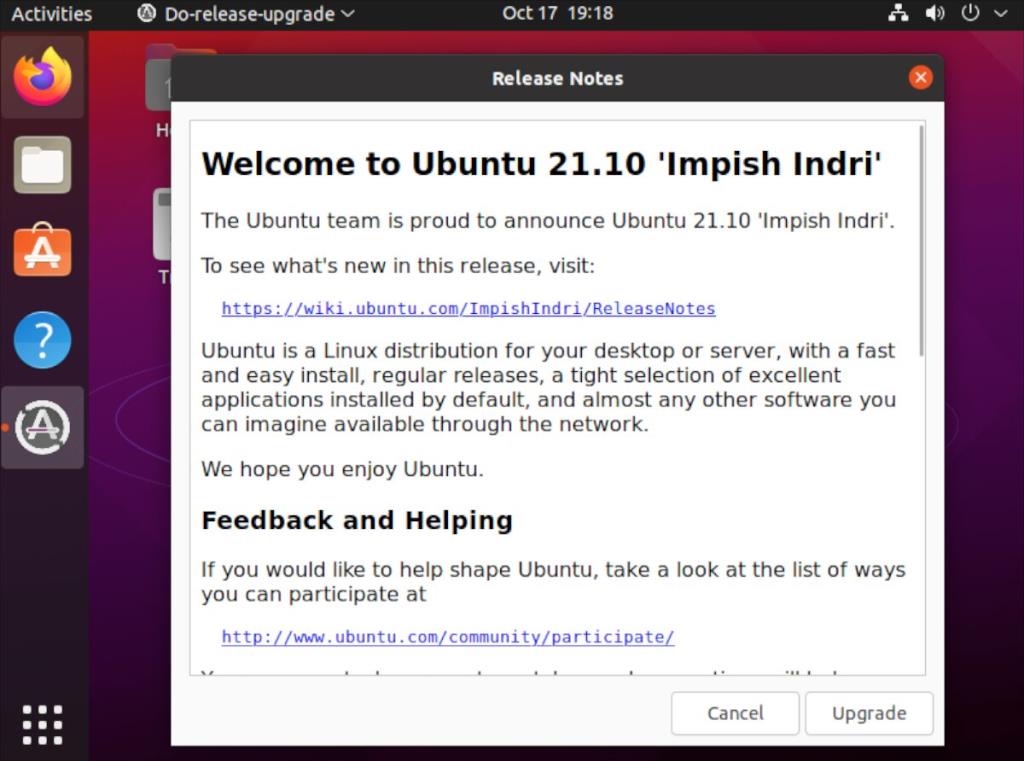The height and width of the screenshot is (761, 1024).
Task: Follow the community participate link
Action: click(x=447, y=637)
